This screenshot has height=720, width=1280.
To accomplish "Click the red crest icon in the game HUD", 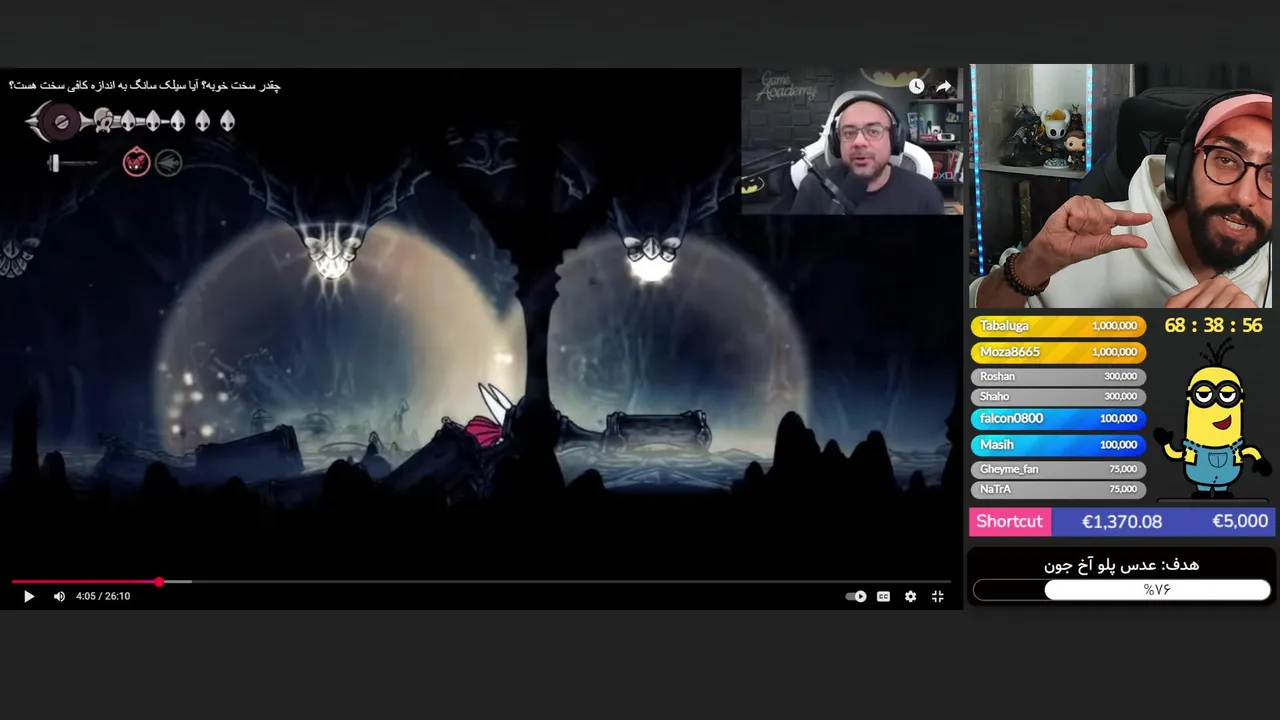I will coord(136,162).
